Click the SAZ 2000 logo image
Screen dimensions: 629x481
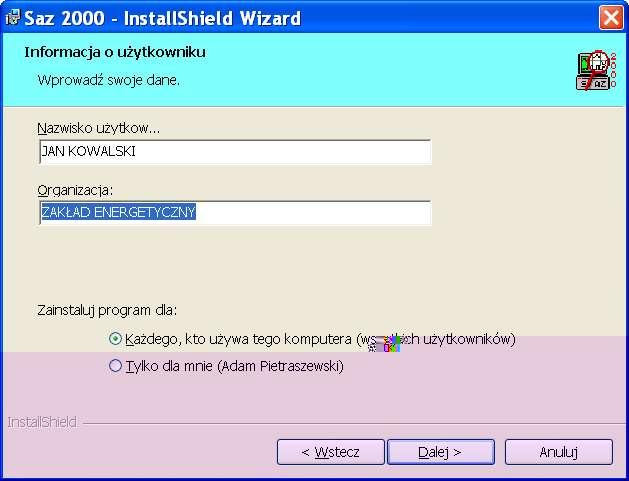[x=596, y=71]
